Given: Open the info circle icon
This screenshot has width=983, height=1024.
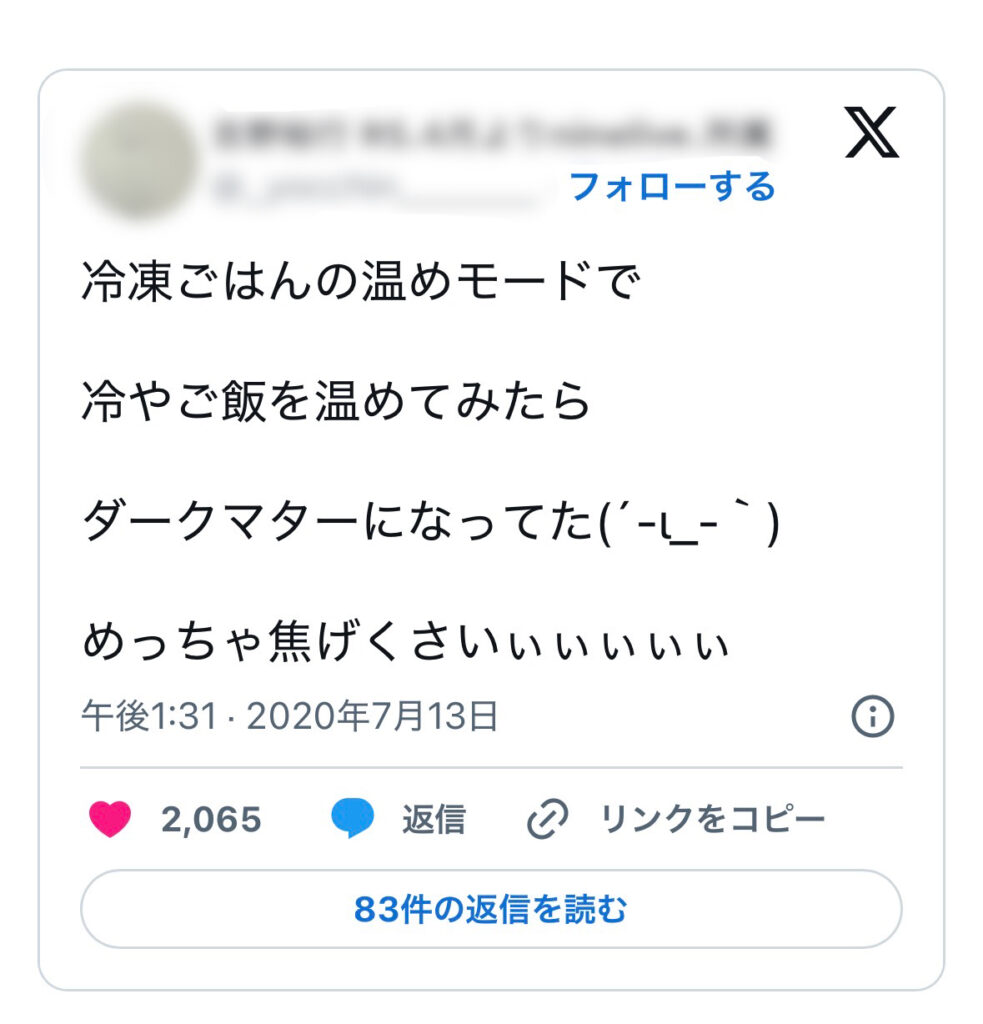Looking at the screenshot, I should (872, 717).
